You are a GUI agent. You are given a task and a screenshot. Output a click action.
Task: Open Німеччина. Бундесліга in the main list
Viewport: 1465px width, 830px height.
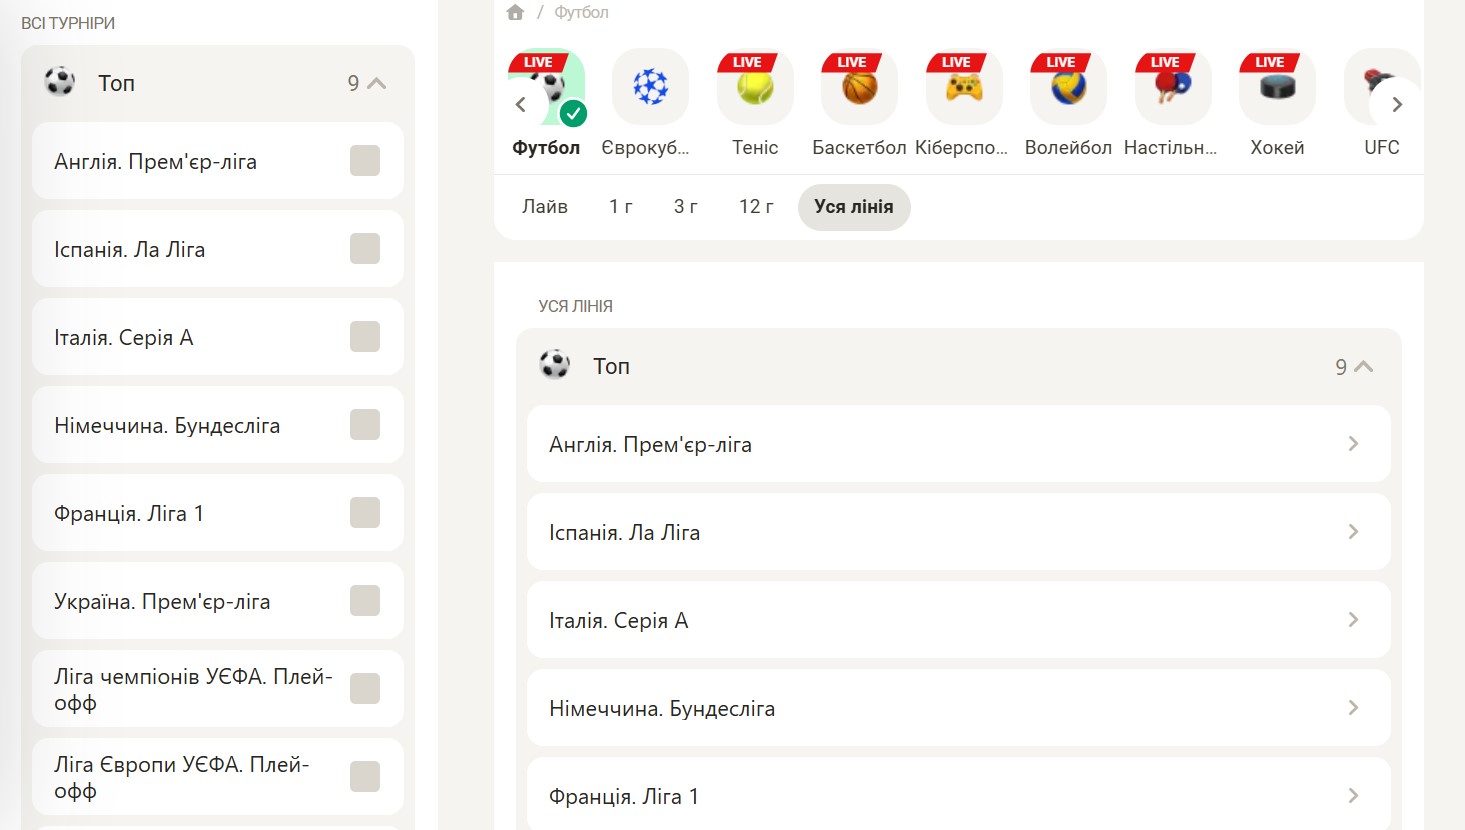(x=958, y=708)
